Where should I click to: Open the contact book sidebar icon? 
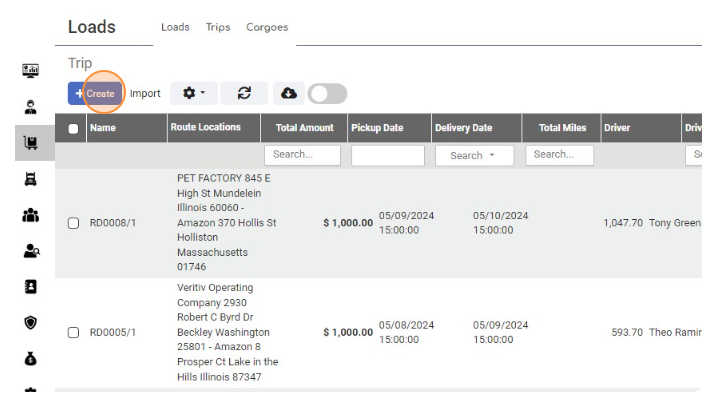pos(31,287)
